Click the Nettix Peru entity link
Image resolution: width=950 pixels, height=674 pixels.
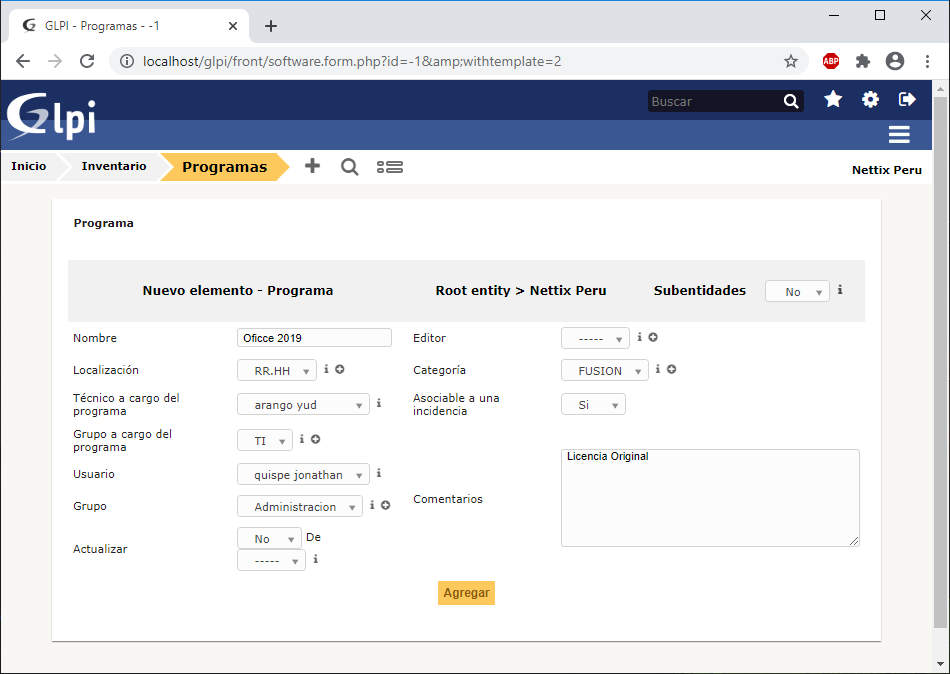tap(886, 170)
